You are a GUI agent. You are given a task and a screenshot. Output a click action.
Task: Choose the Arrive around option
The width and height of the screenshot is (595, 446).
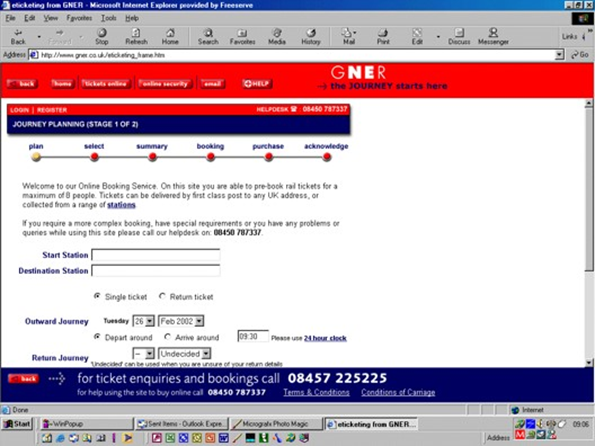point(167,337)
